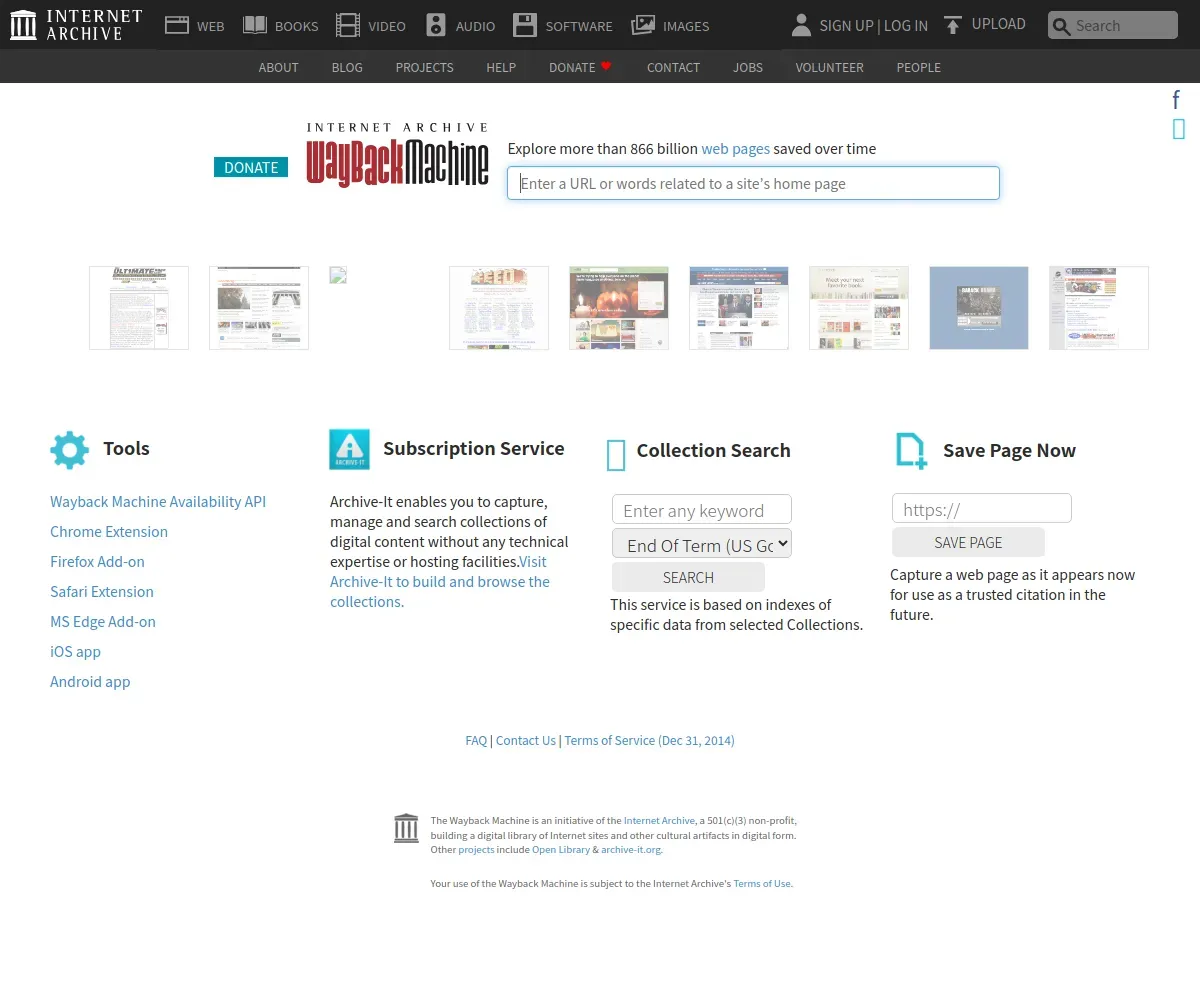The image size is (1200, 1000).
Task: Click the Collection Search icon
Action: (x=616, y=455)
